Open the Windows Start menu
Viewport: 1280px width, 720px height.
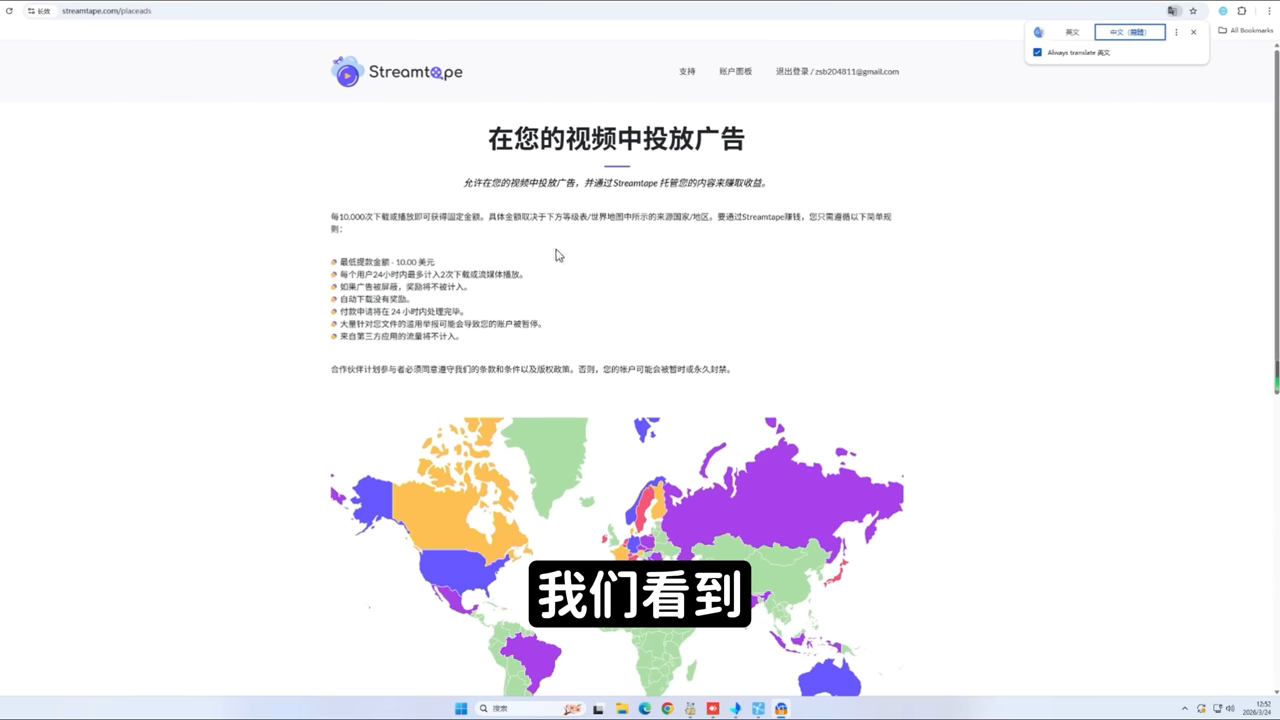[x=461, y=708]
